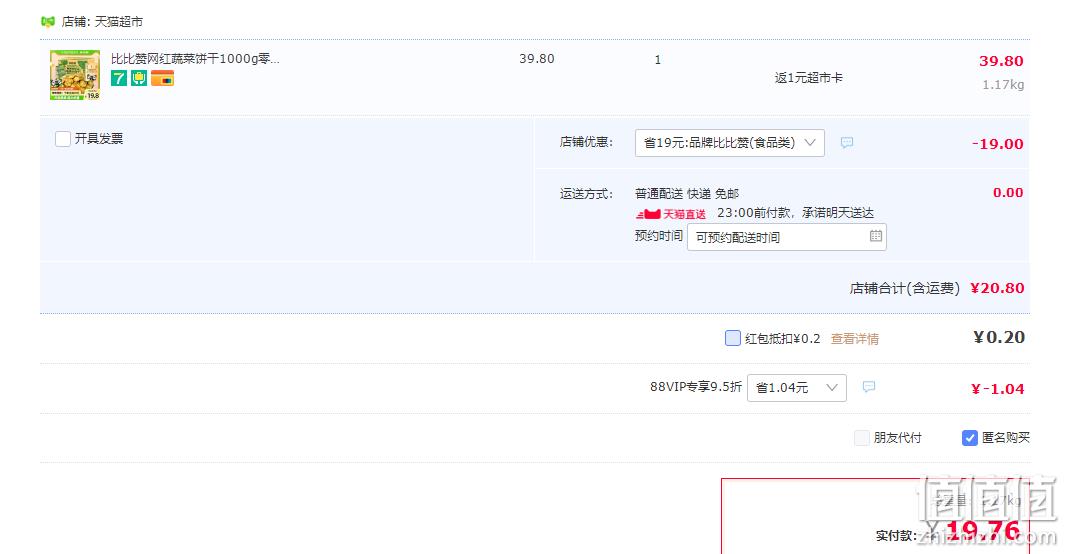The image size is (1066, 554).
Task: Click the comment icon beside store discount
Action: [x=846, y=143]
